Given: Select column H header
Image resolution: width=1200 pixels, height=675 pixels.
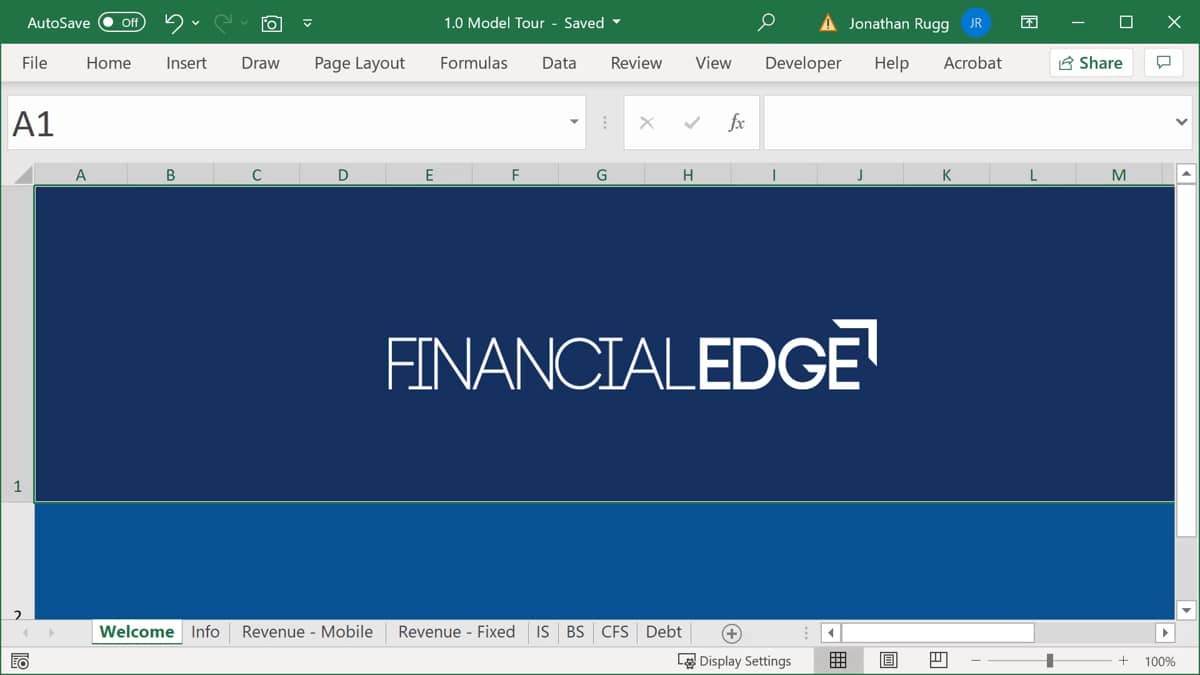Looking at the screenshot, I should coord(688,175).
